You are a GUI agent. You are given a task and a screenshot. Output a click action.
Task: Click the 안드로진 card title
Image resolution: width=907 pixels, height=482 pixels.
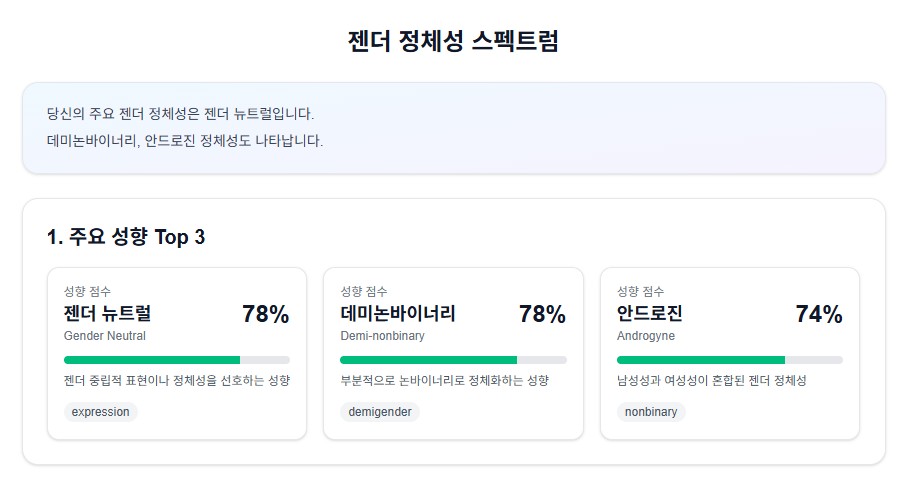(x=649, y=314)
